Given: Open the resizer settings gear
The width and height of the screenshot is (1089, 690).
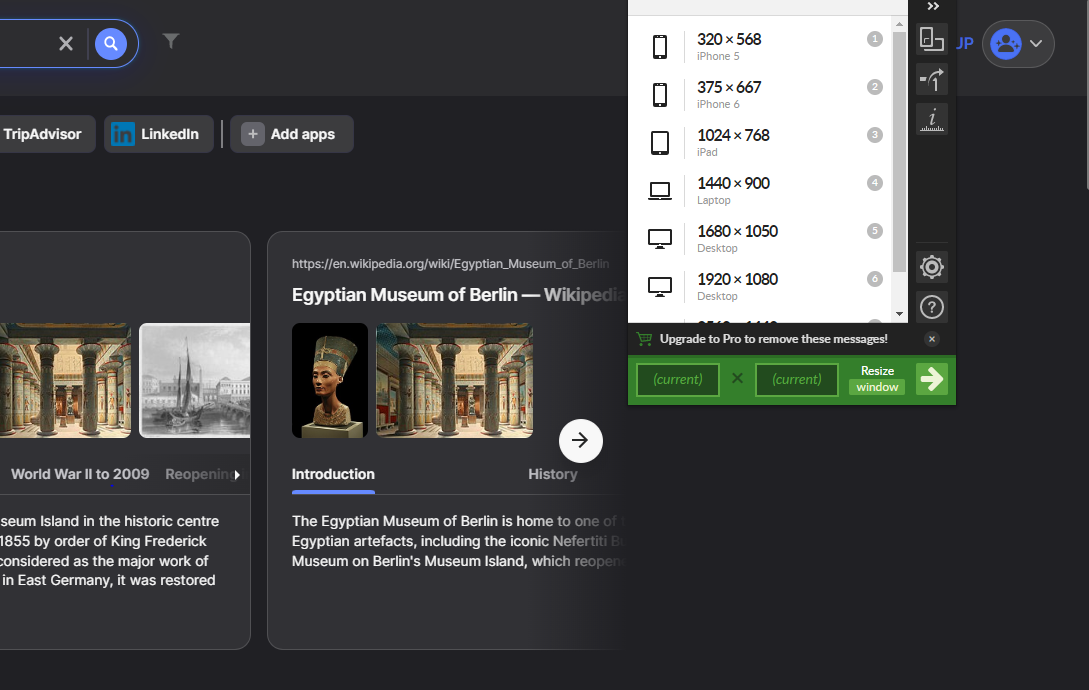Looking at the screenshot, I should (931, 267).
